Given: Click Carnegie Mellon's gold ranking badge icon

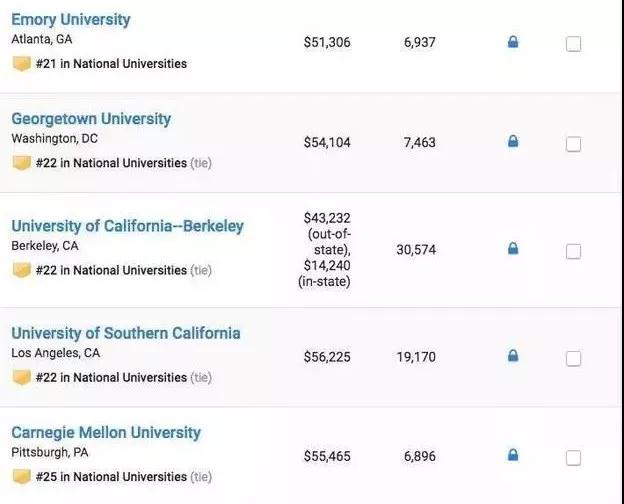Looking at the screenshot, I should tap(21, 476).
